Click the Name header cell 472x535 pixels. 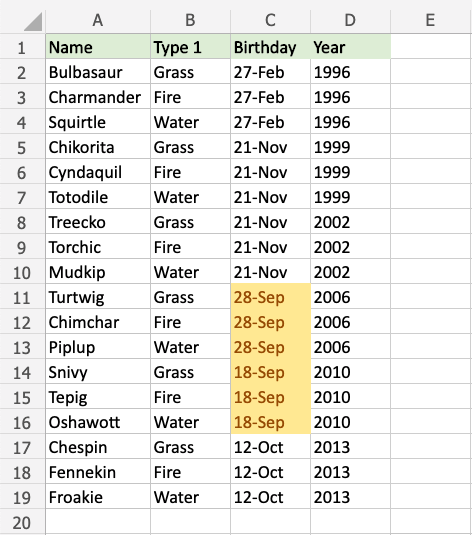click(x=98, y=46)
